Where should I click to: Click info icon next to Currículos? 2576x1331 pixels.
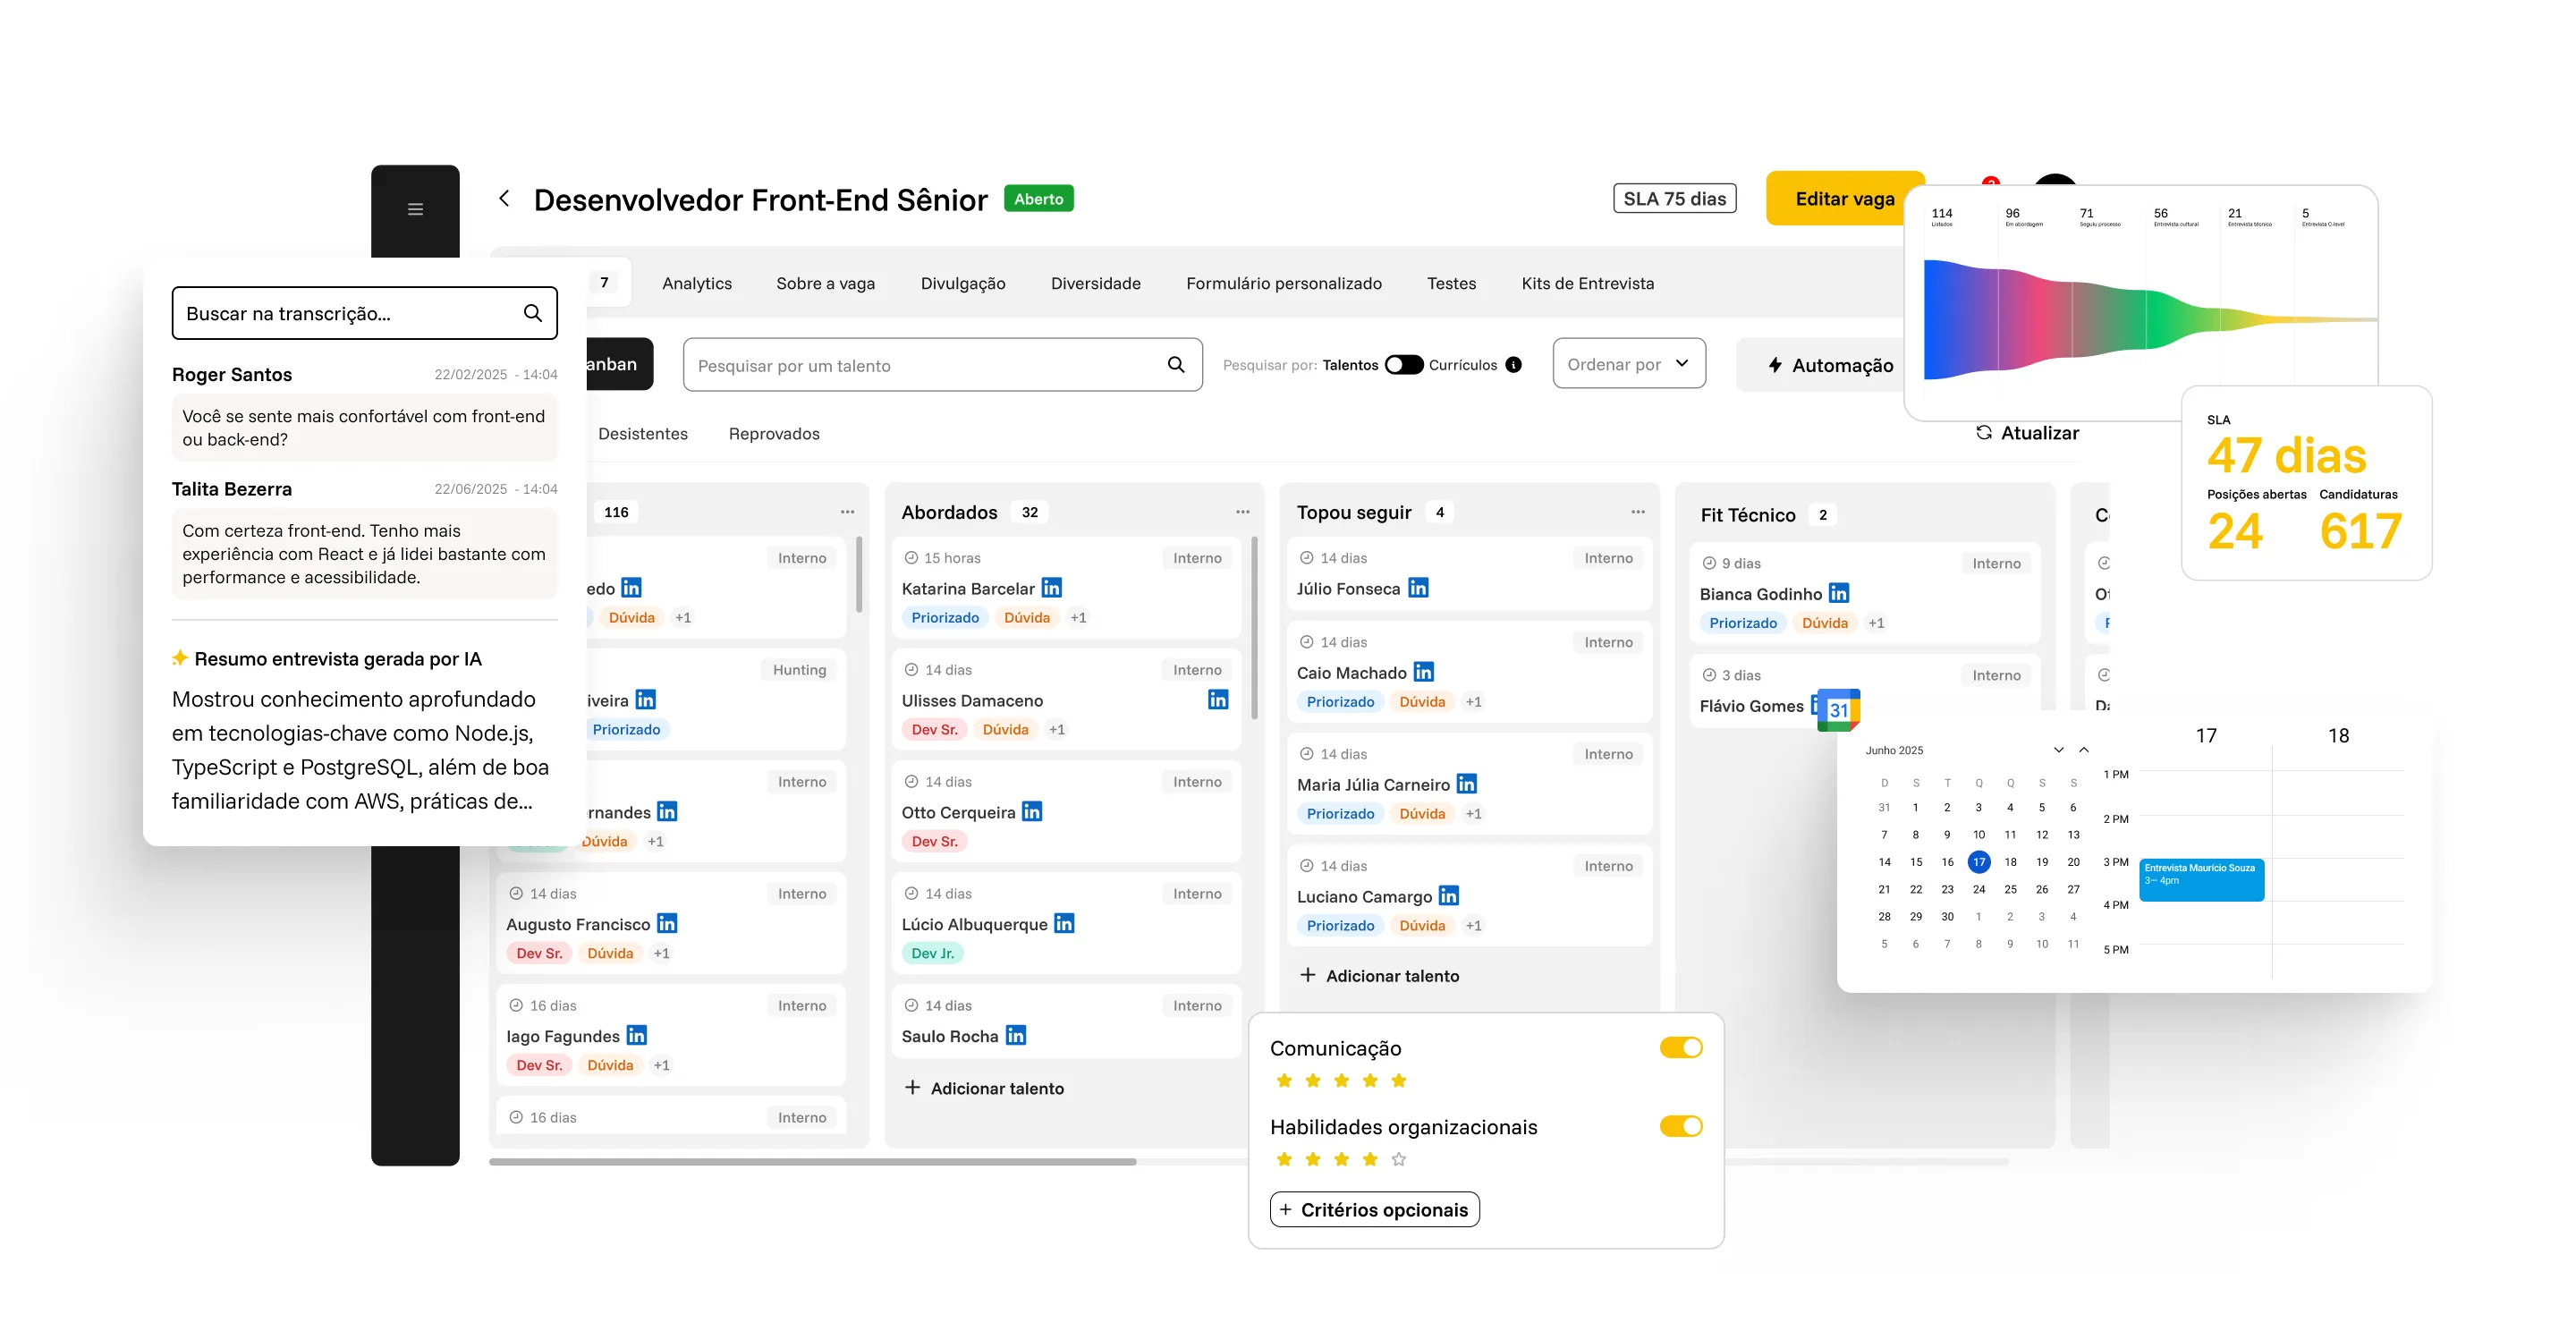(1514, 365)
